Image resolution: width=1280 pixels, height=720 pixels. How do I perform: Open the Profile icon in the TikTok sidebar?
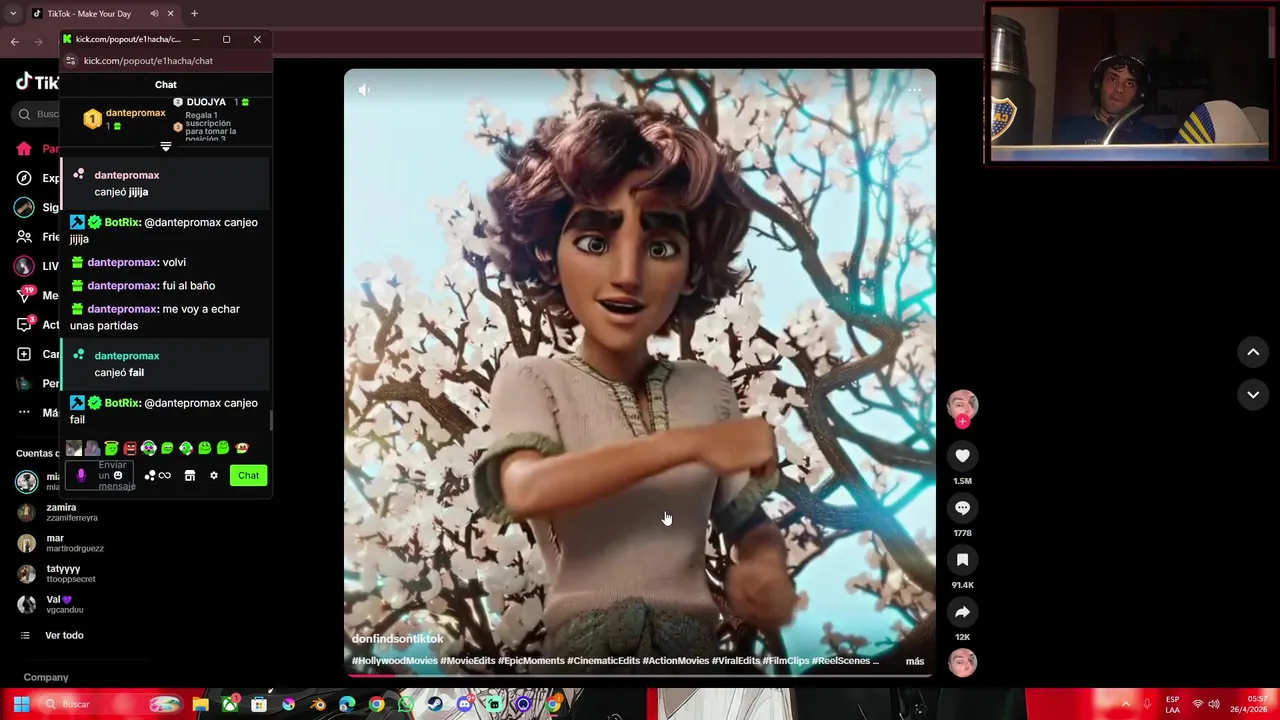24,383
